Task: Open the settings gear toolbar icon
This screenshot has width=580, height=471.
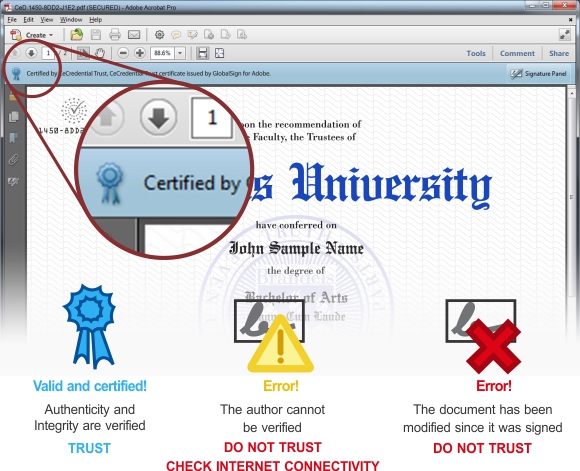Action: (159, 35)
